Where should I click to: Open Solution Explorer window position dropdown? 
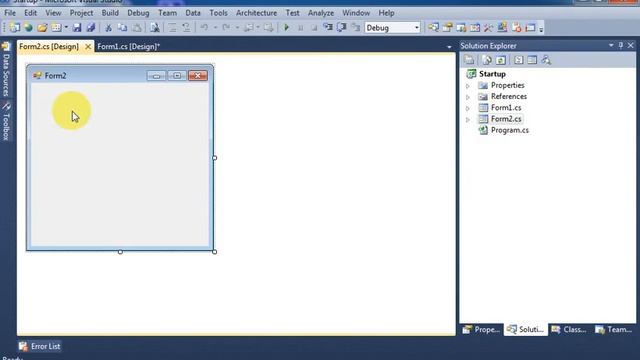[x=611, y=45]
